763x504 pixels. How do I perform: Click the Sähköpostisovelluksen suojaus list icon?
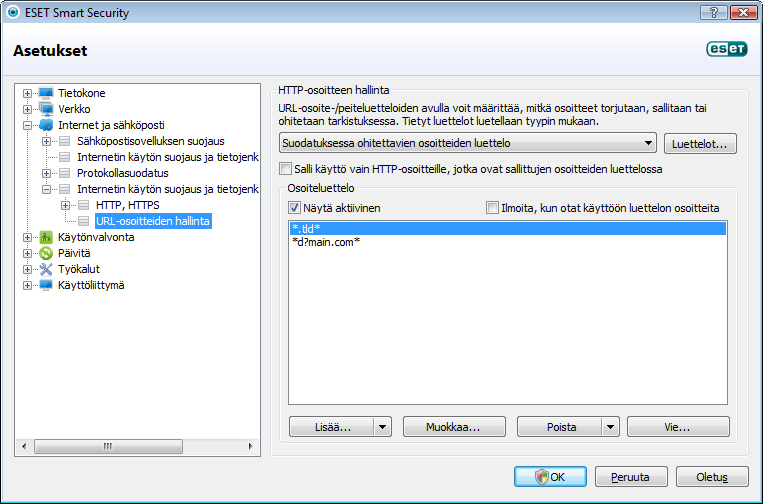click(65, 141)
